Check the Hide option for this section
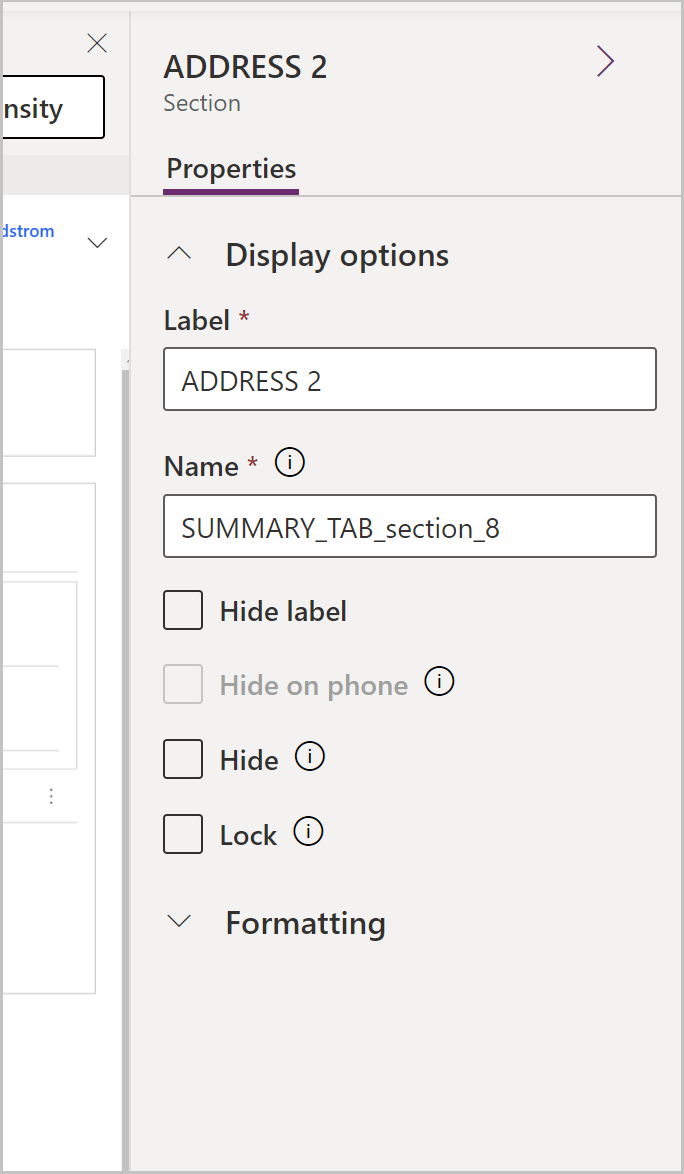This screenshot has width=684, height=1174. tap(182, 759)
